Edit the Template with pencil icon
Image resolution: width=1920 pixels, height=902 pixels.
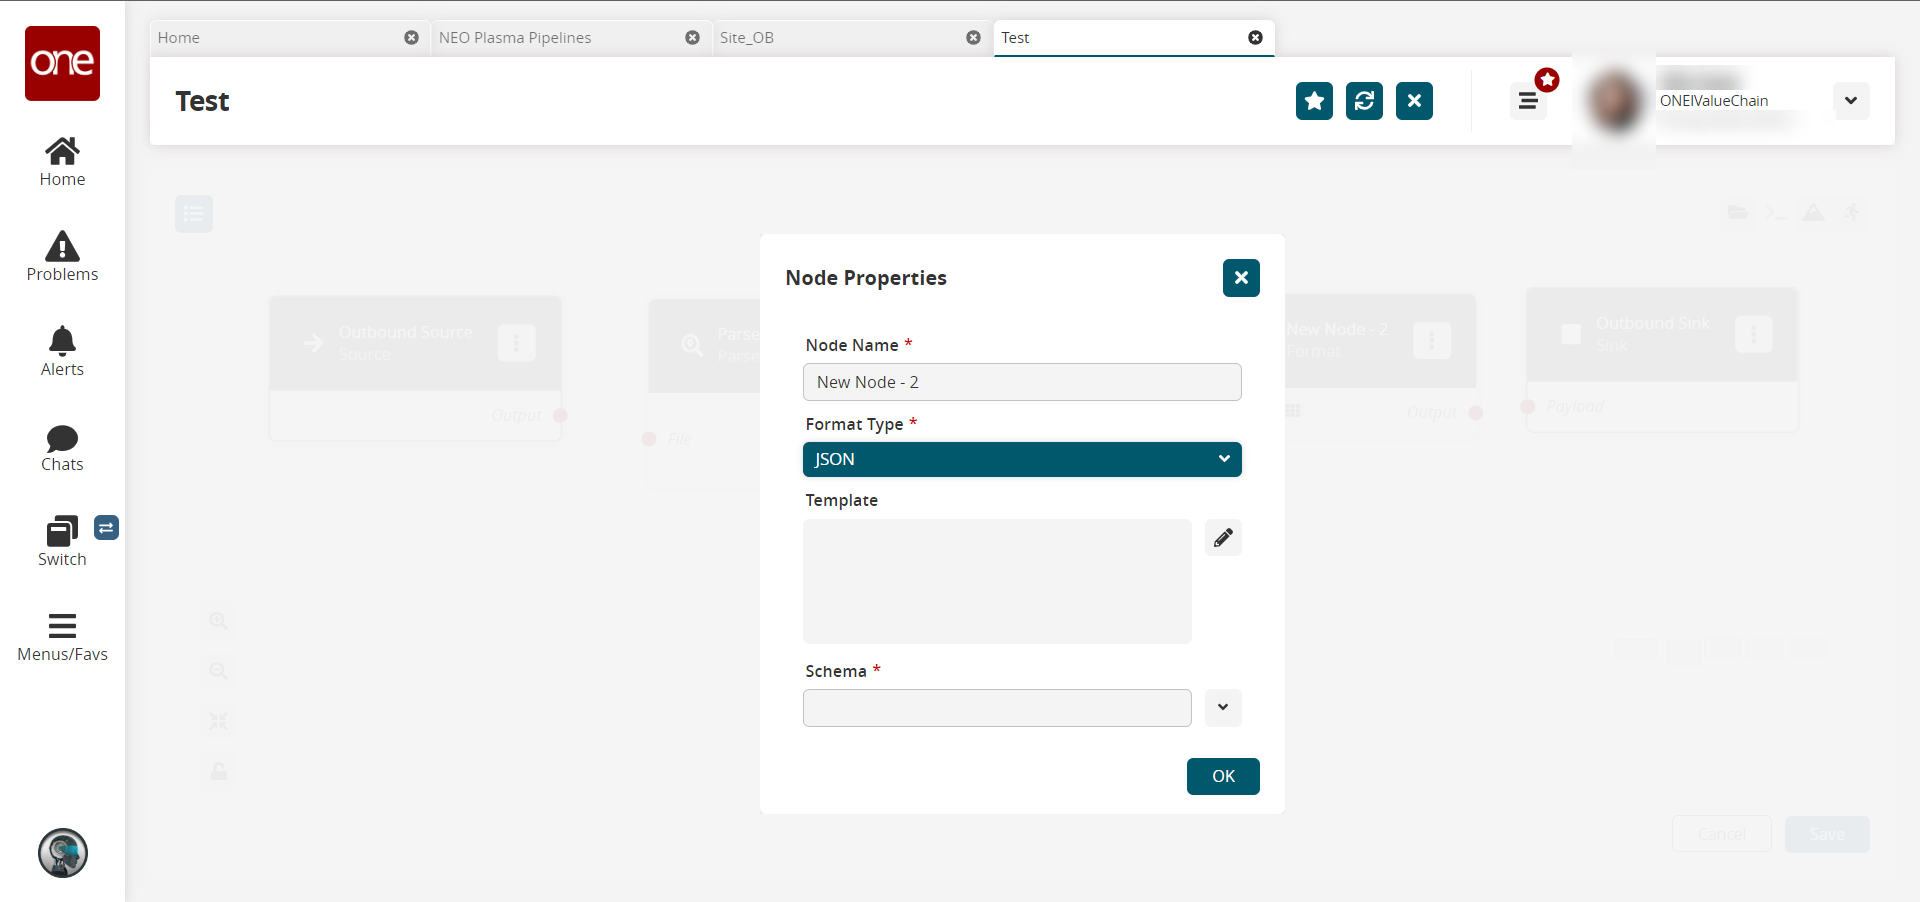(1223, 538)
